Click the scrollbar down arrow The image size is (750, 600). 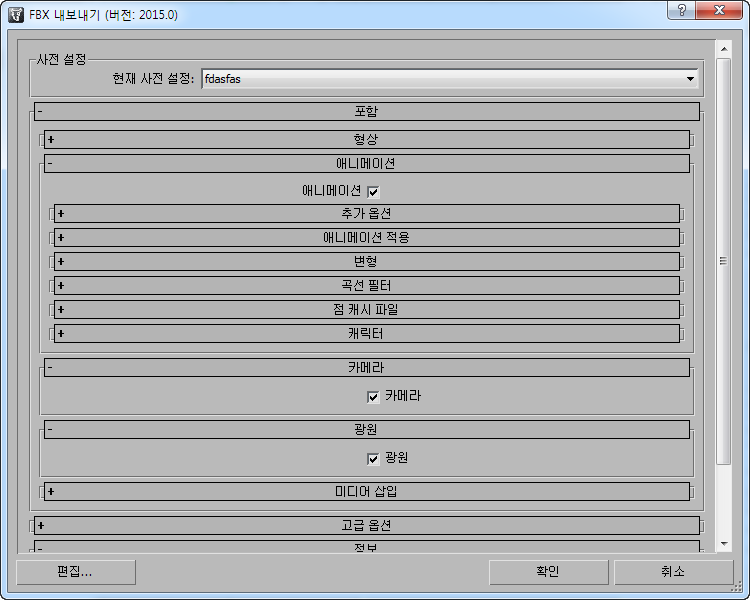click(x=724, y=544)
